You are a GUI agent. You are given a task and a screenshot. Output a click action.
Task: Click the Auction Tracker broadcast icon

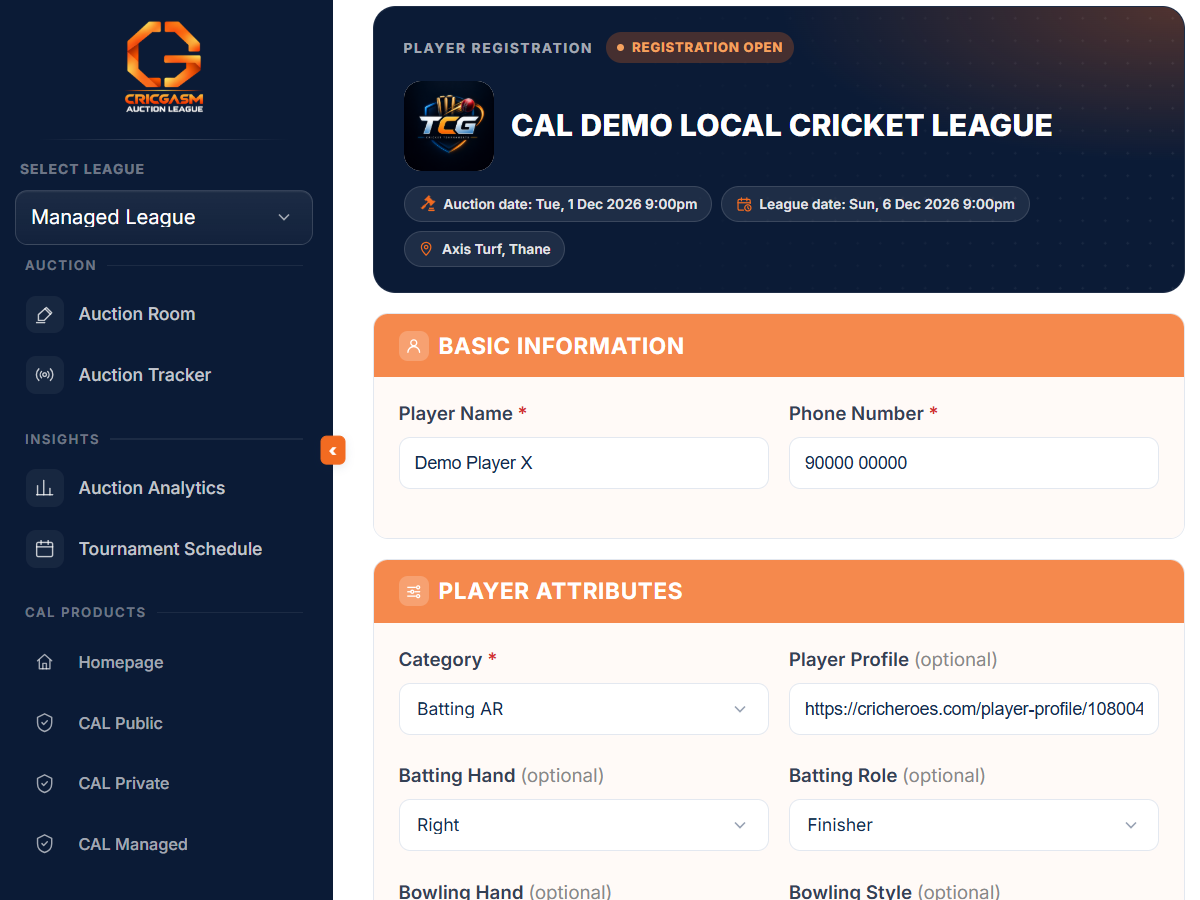point(44,375)
